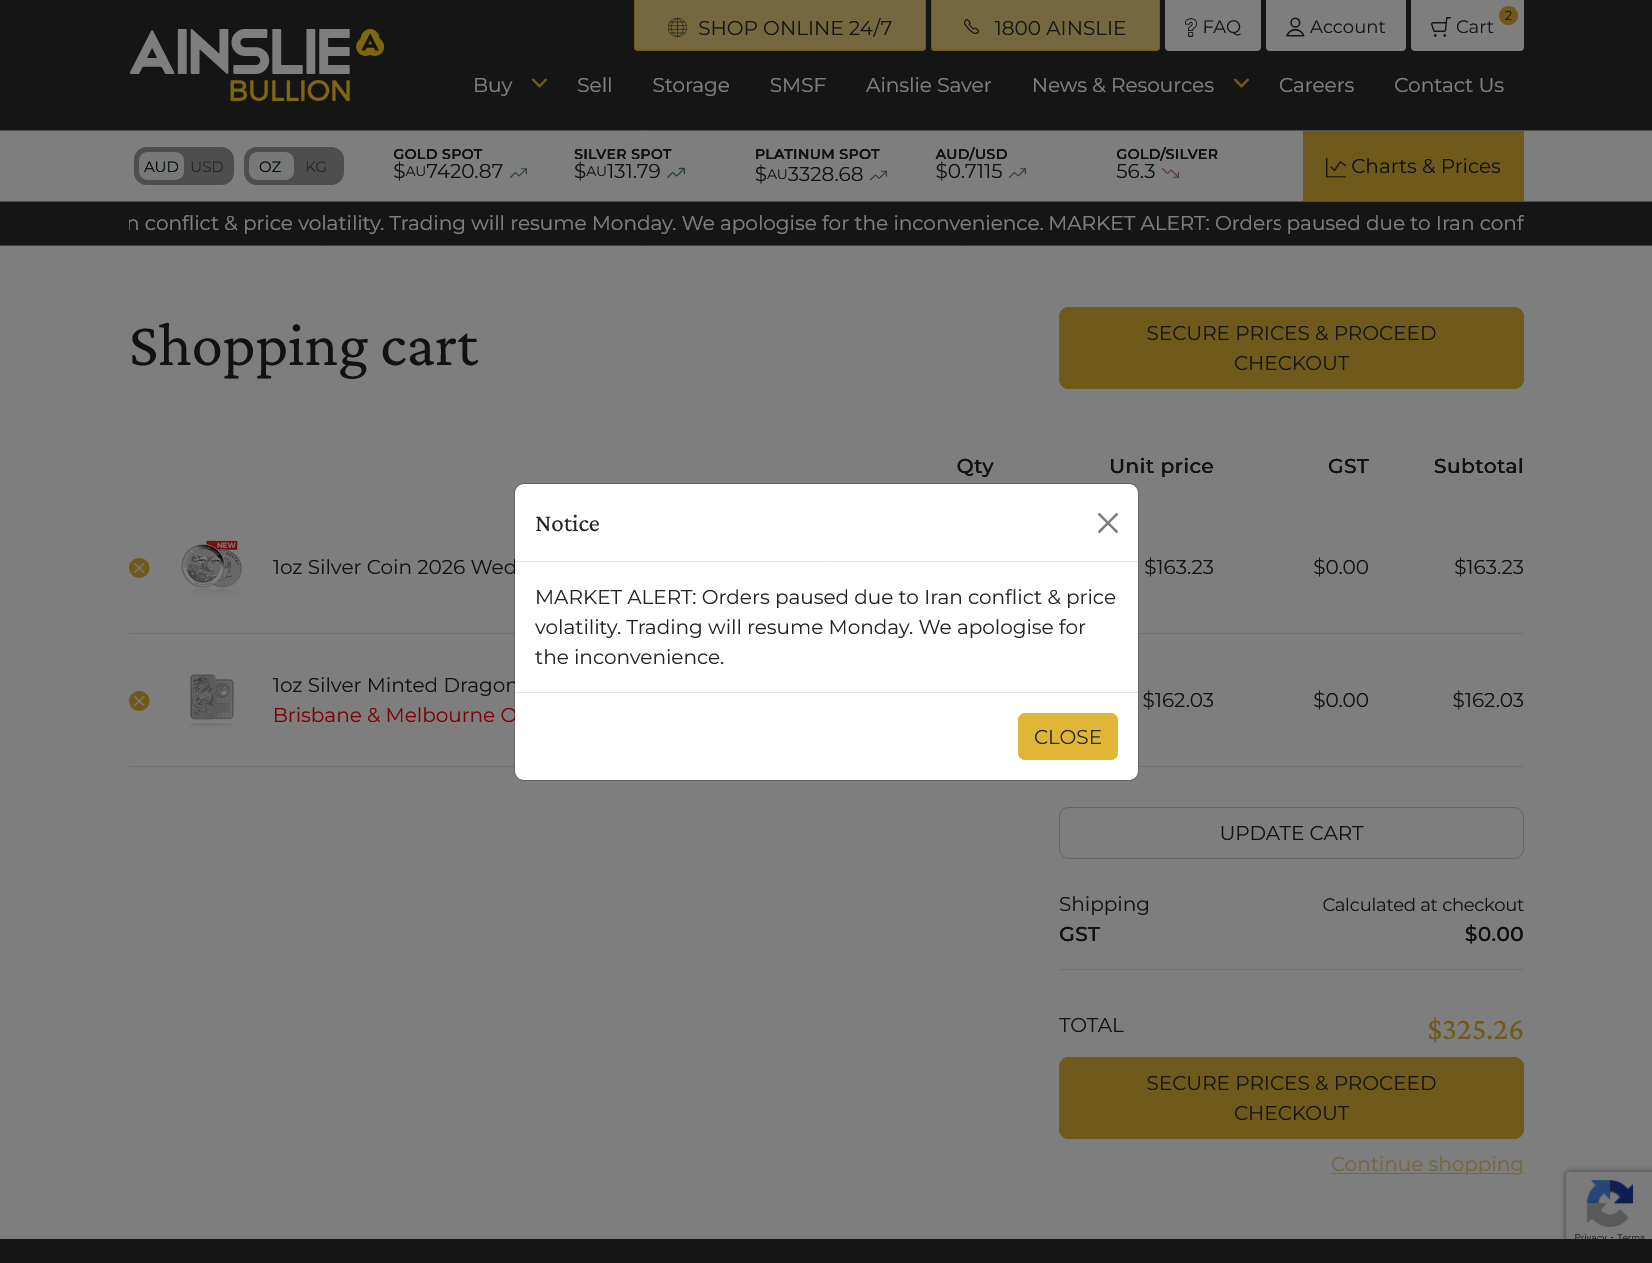Open the Storage menu item
Image resolution: width=1652 pixels, height=1263 pixels.
(x=691, y=85)
